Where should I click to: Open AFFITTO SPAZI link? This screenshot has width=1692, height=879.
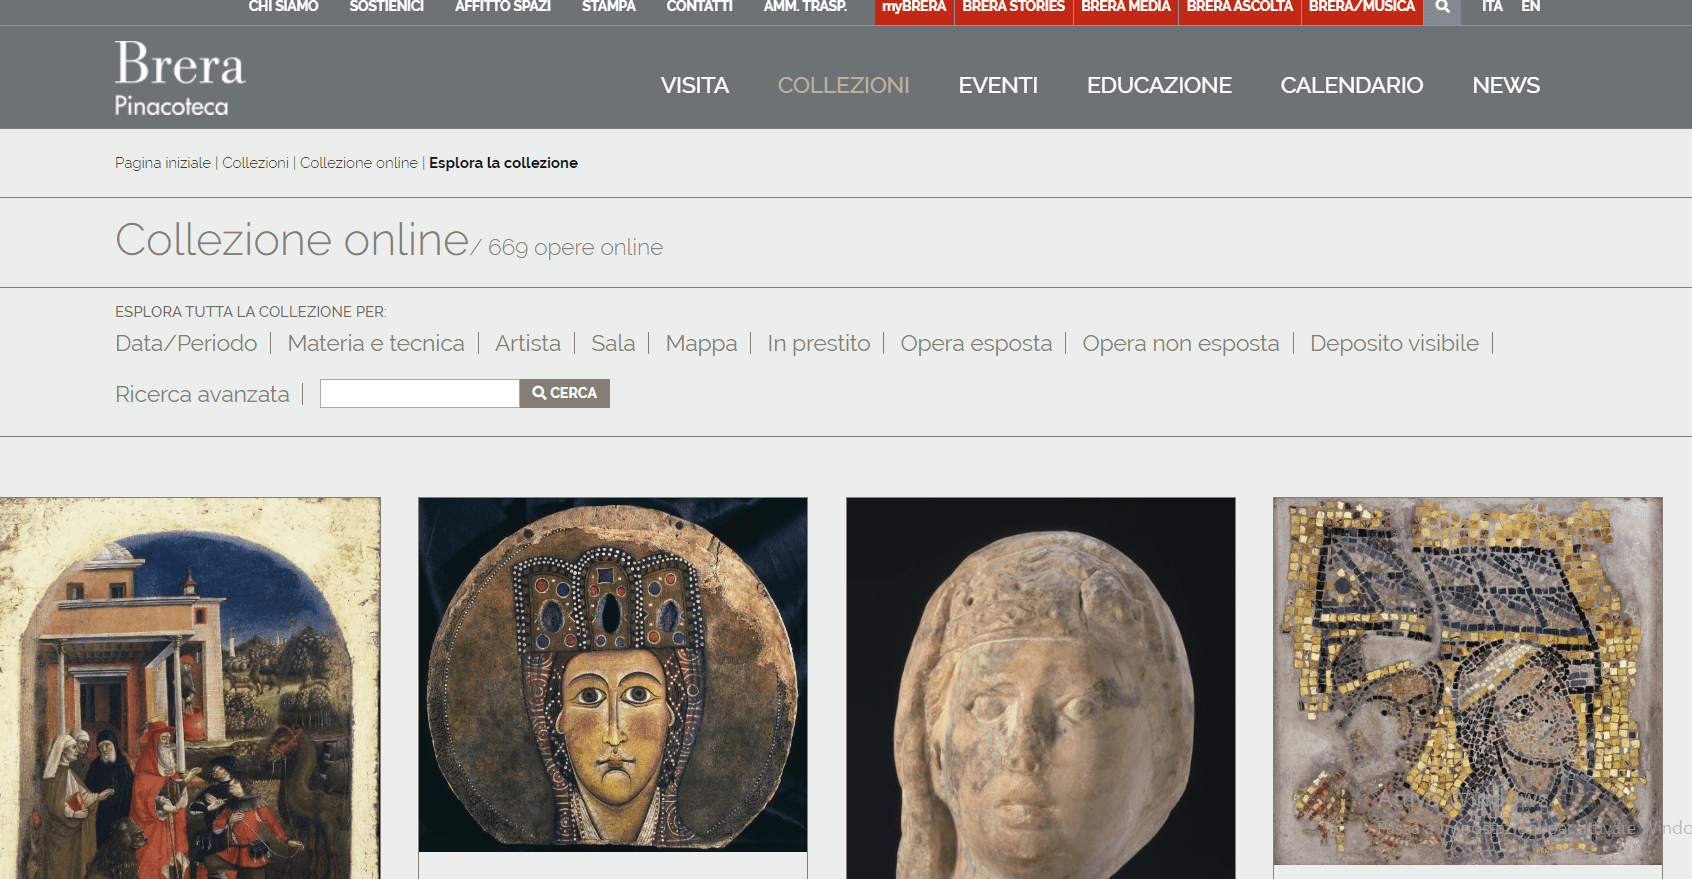[x=503, y=7]
